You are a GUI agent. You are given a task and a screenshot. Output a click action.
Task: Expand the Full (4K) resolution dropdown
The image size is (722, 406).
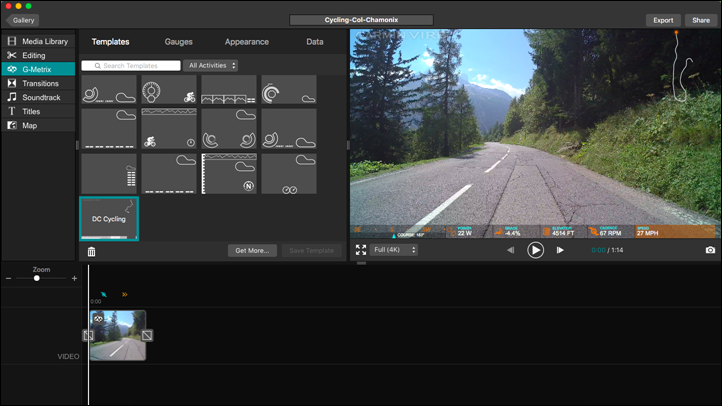(x=394, y=250)
